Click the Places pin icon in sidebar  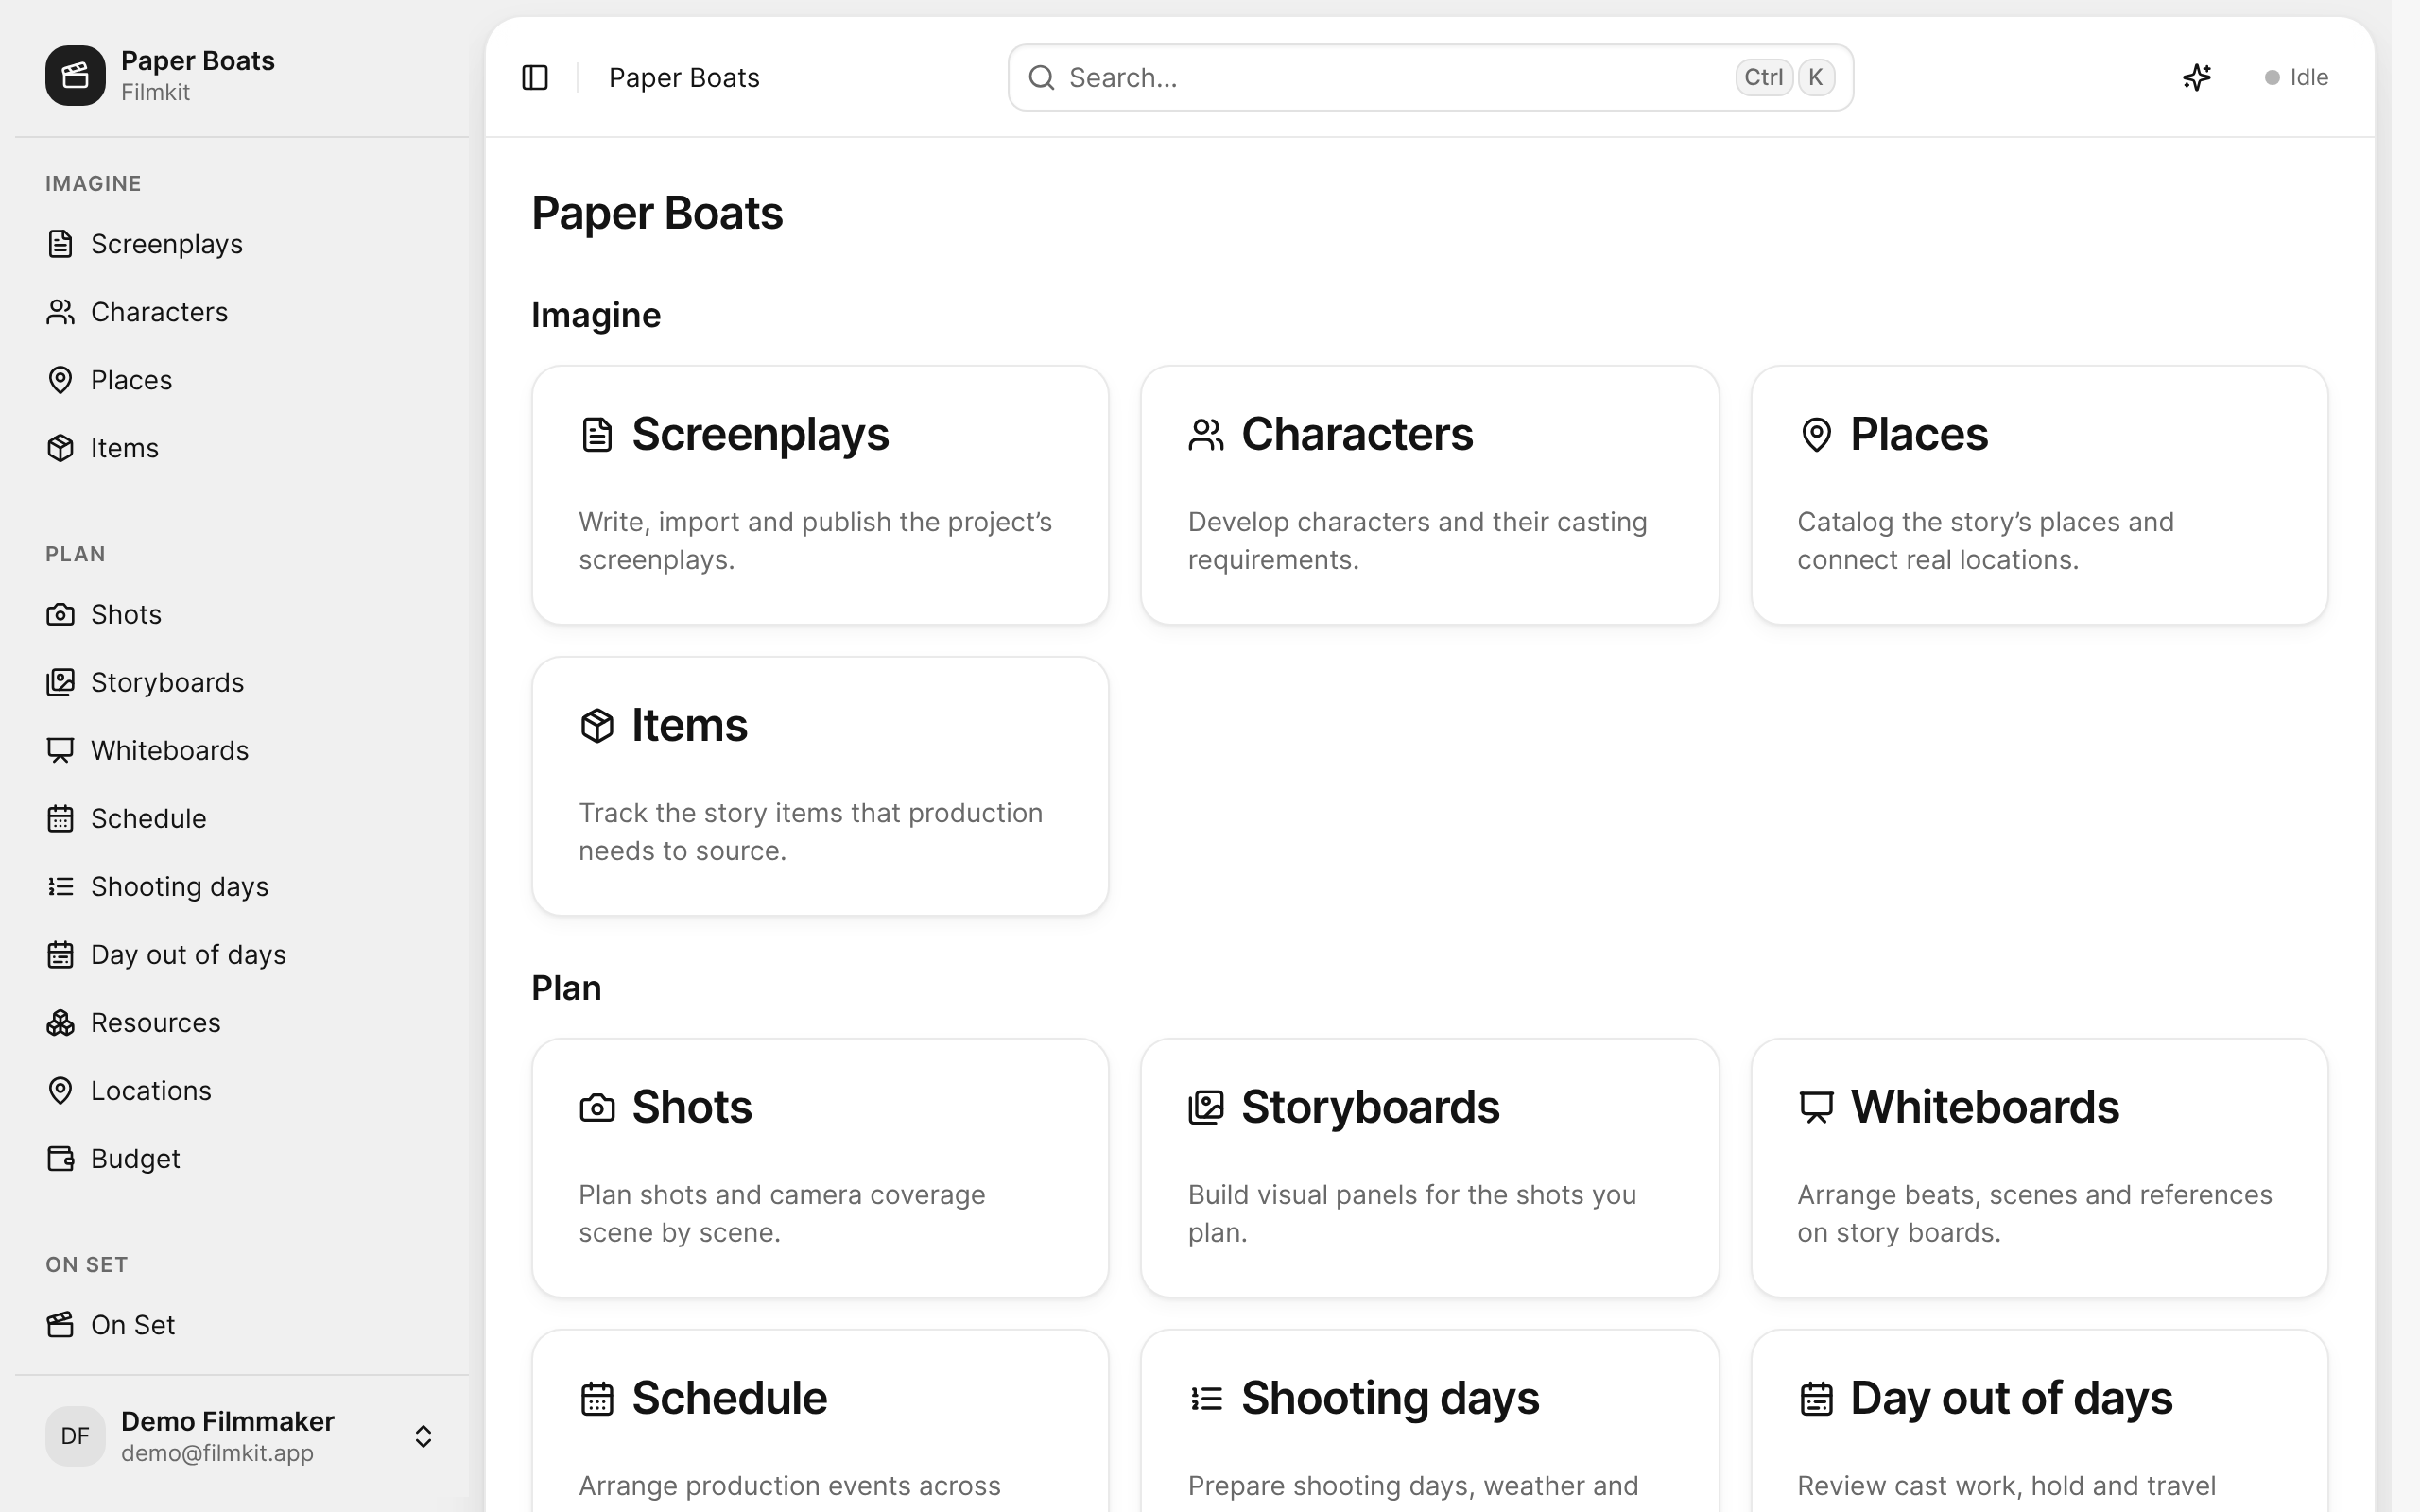point(60,380)
